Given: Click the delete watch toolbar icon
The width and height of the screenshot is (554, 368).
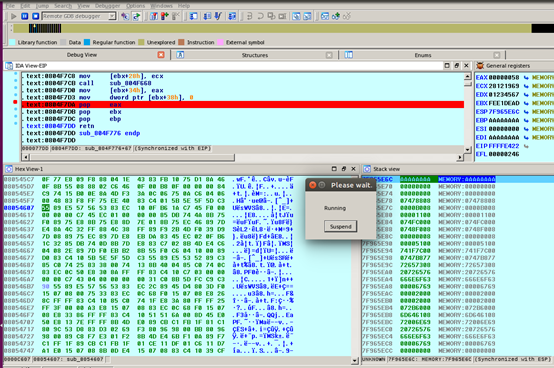Looking at the screenshot, I should pyautogui.click(x=347, y=16).
